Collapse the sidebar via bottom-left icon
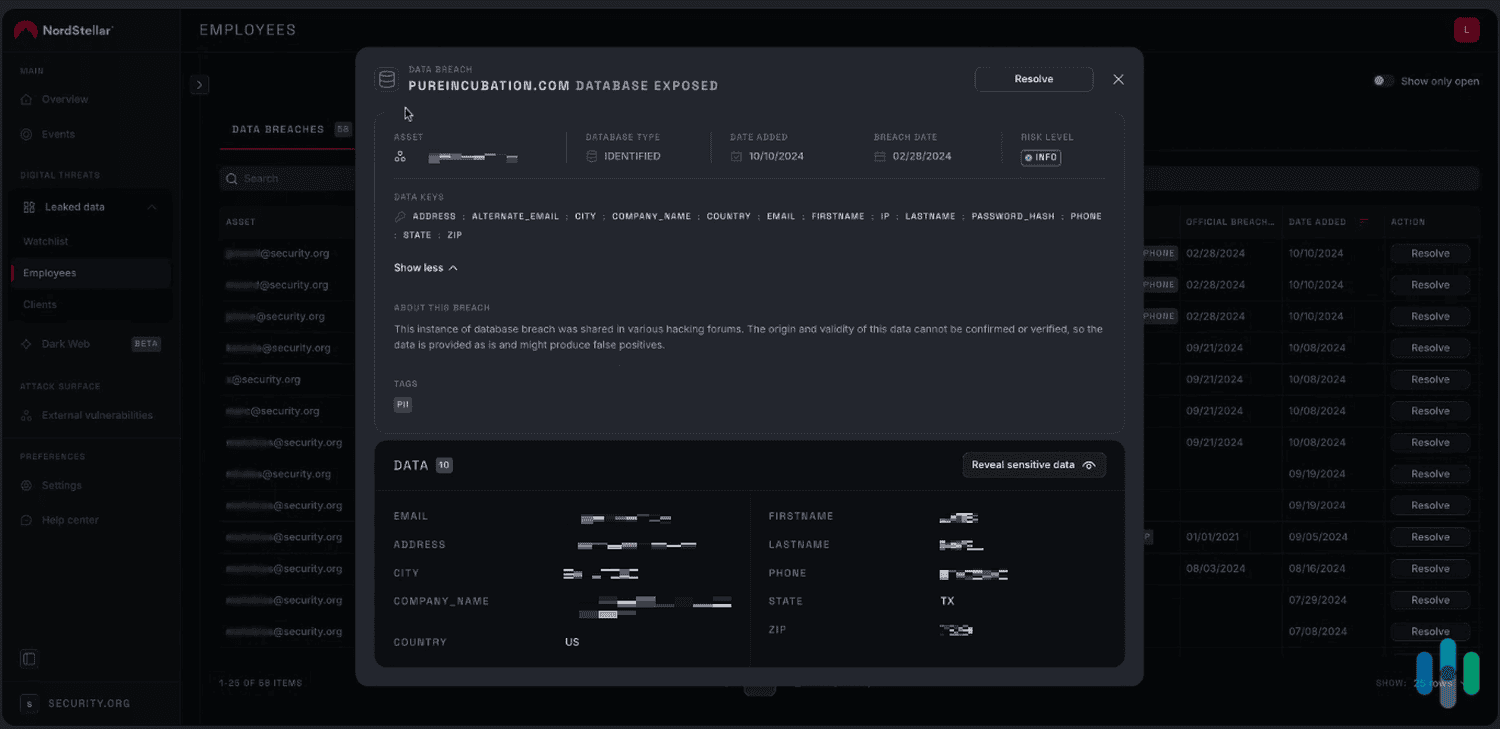The width and height of the screenshot is (1500, 729). pyautogui.click(x=28, y=658)
